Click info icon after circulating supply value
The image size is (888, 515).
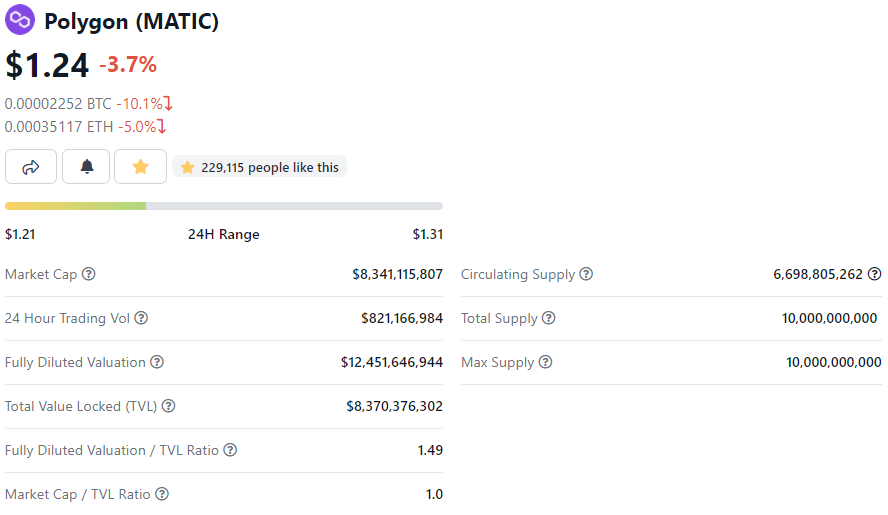click(875, 274)
